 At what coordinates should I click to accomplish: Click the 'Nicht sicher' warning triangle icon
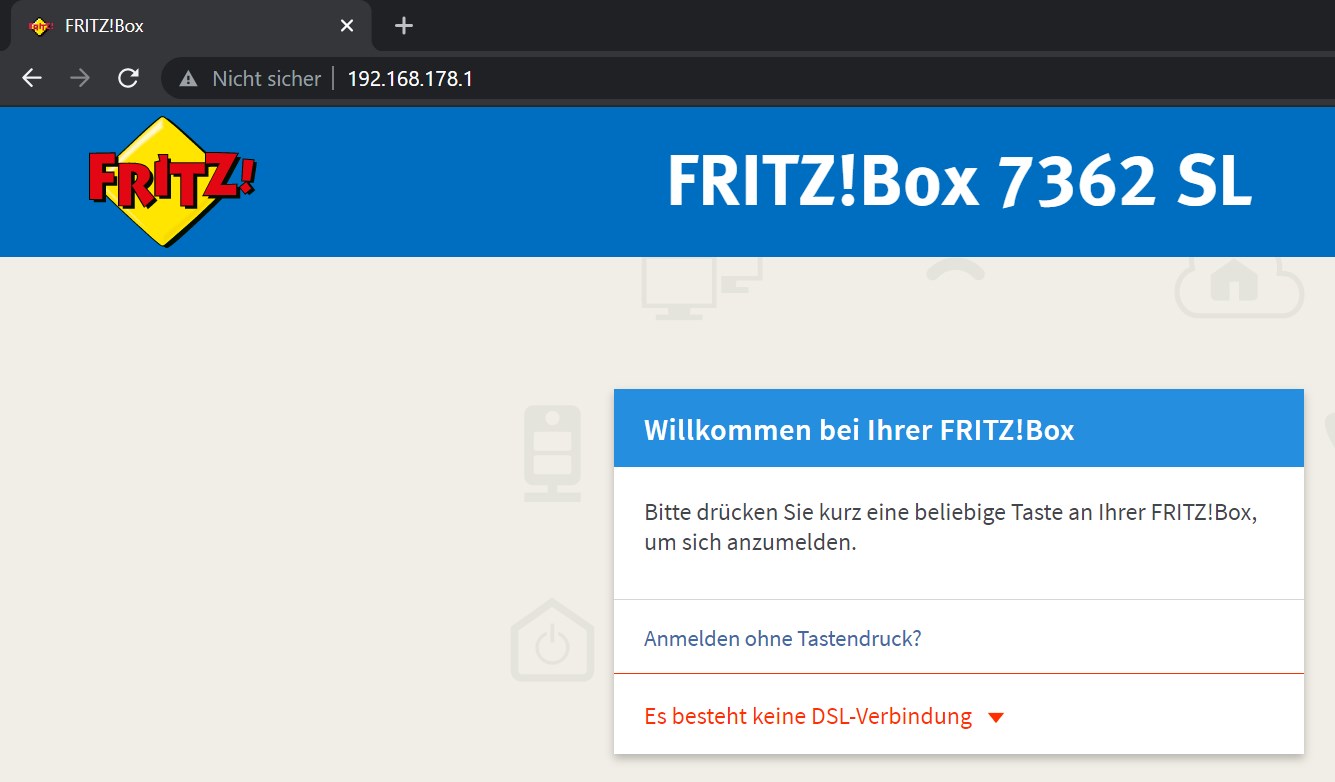click(x=188, y=79)
